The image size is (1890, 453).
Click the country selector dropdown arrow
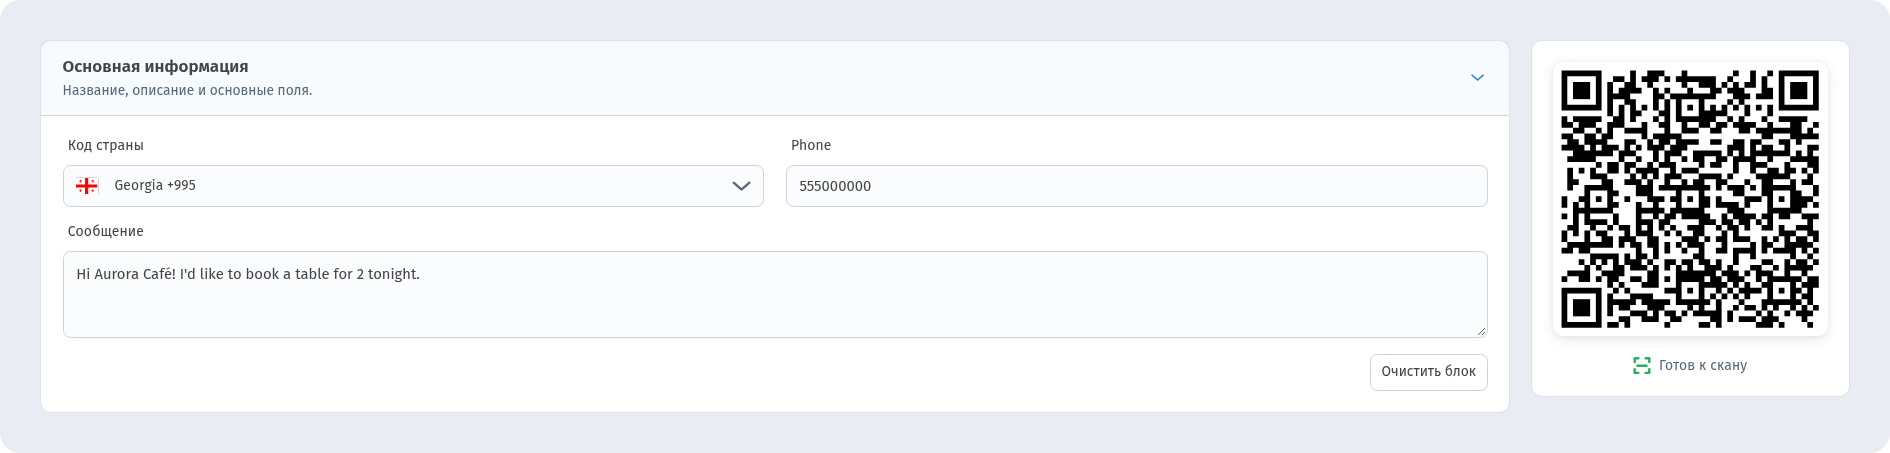coord(741,186)
